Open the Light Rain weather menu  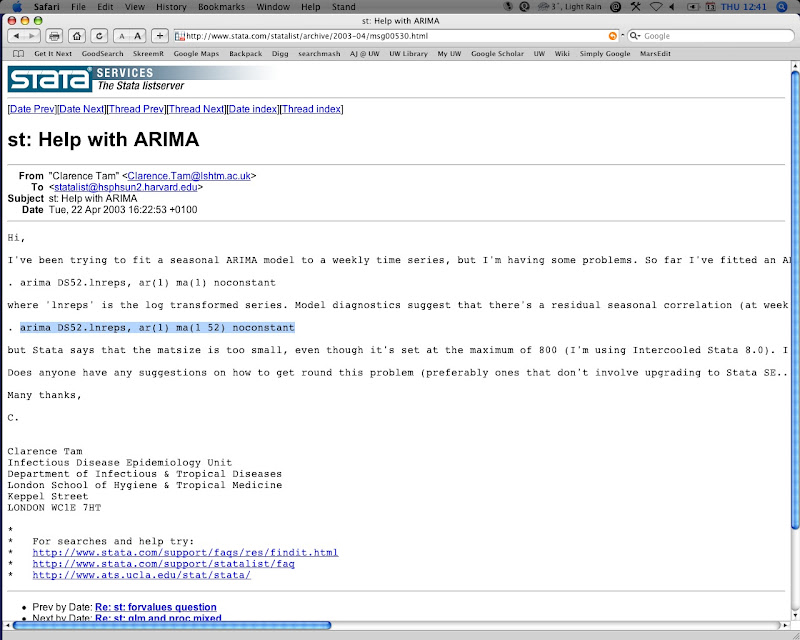(557, 6)
